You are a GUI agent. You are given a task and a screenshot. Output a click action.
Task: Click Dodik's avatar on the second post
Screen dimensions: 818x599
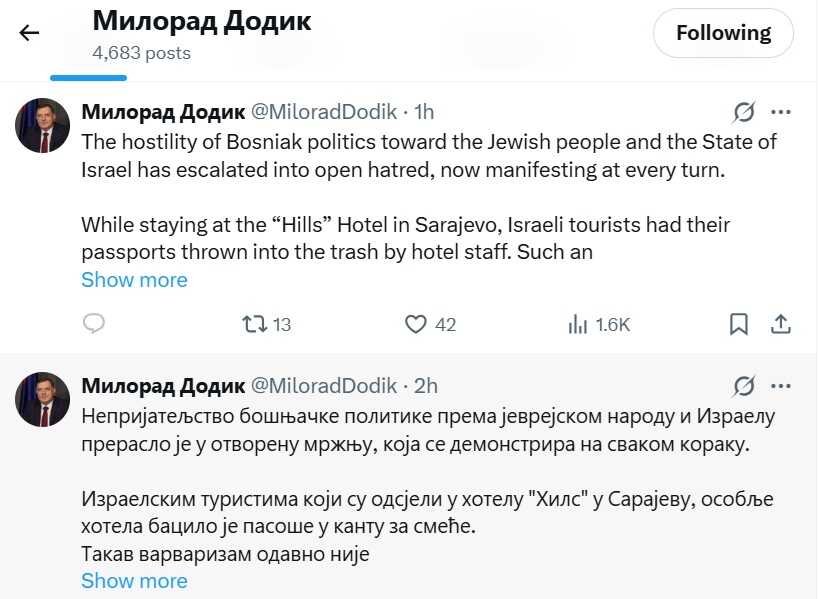coord(42,400)
